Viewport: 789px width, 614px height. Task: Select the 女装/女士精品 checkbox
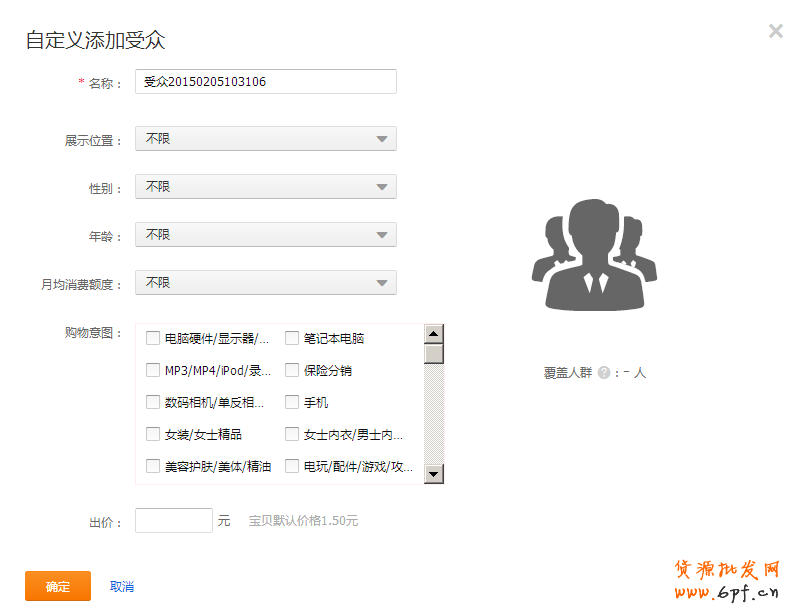click(153, 434)
